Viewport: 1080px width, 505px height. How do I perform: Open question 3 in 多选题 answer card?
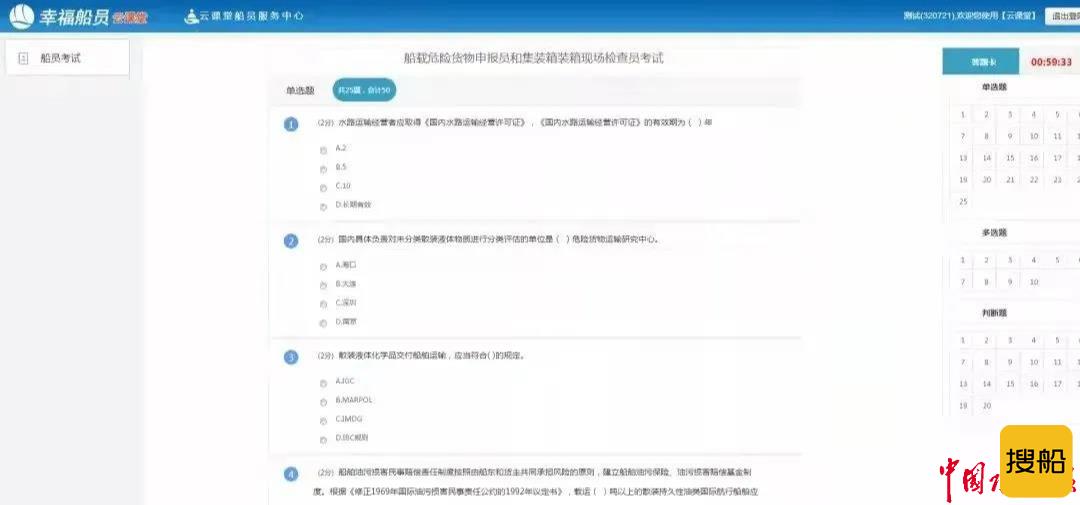tap(1010, 260)
